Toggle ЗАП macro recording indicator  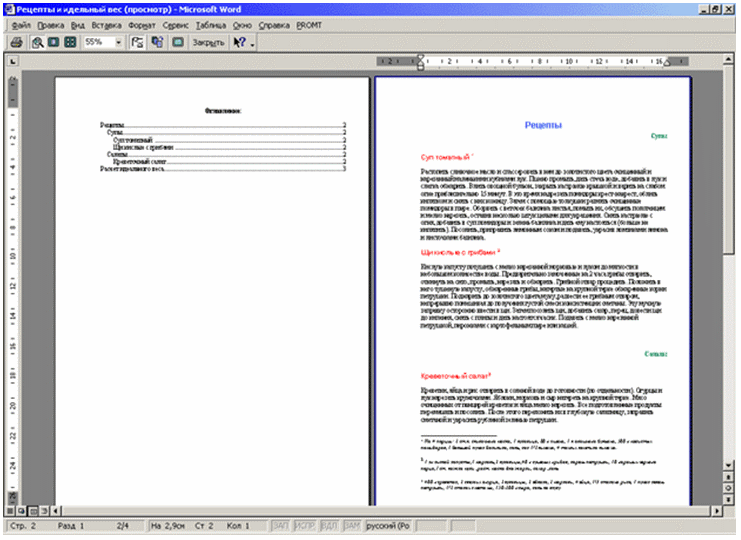click(x=280, y=526)
